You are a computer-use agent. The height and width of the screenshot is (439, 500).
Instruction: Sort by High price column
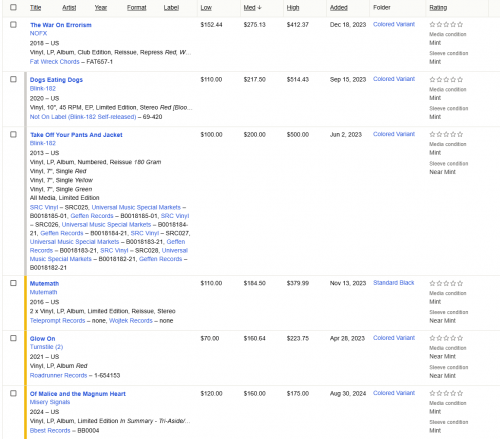293,8
